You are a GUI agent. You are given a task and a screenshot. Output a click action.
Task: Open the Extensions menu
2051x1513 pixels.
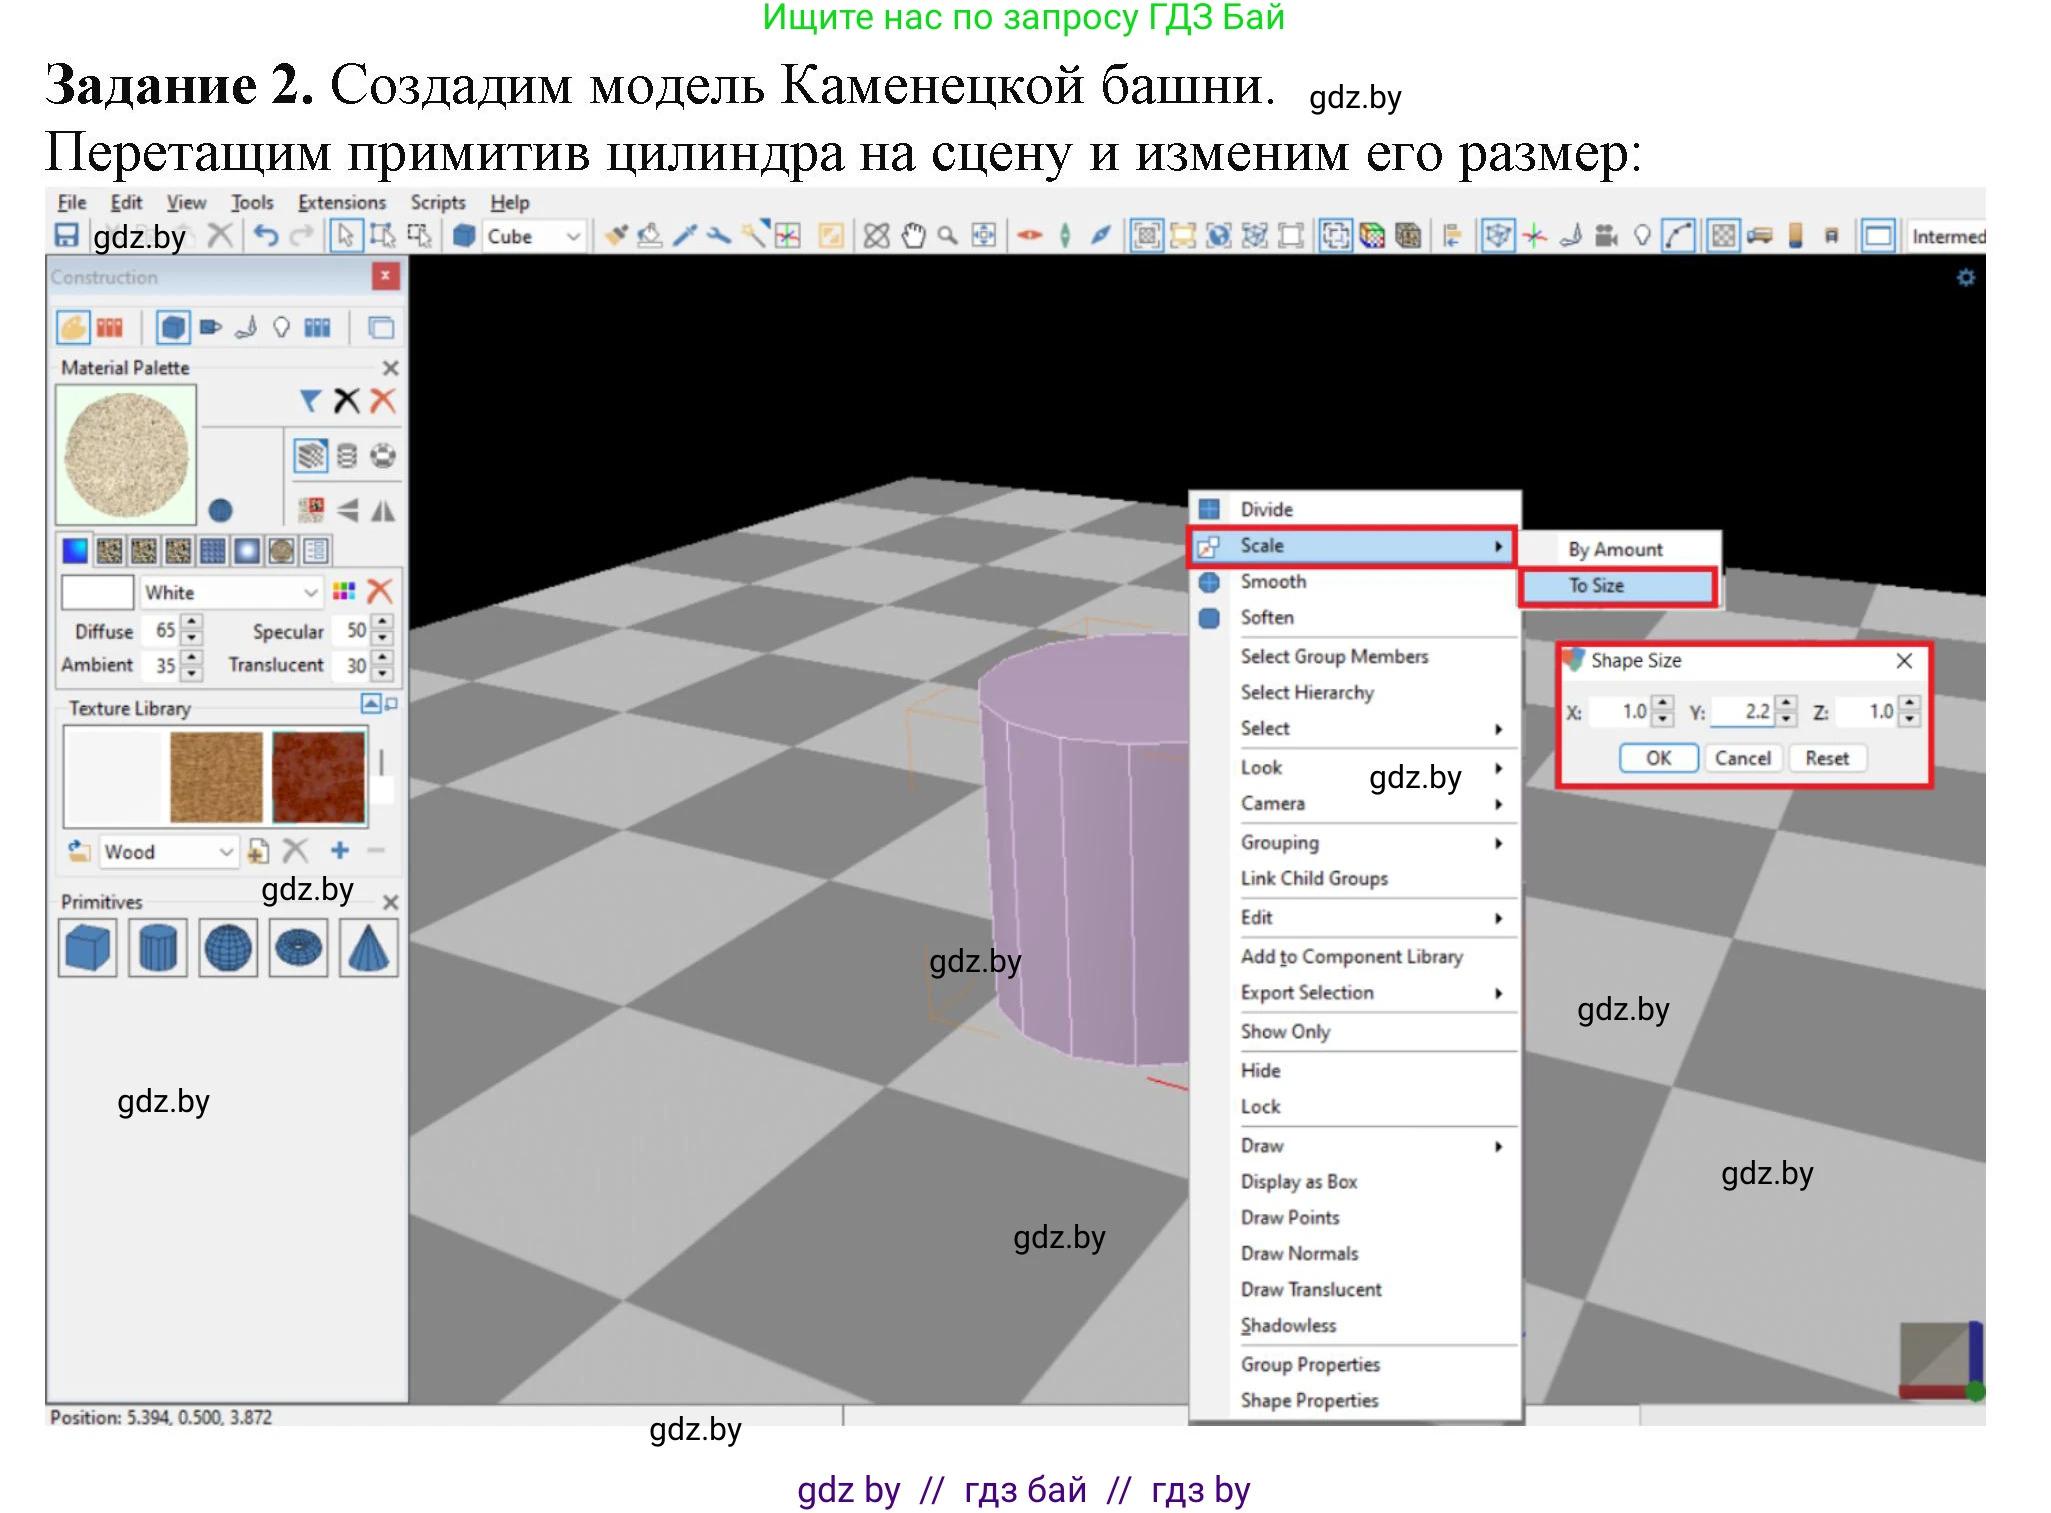click(341, 203)
